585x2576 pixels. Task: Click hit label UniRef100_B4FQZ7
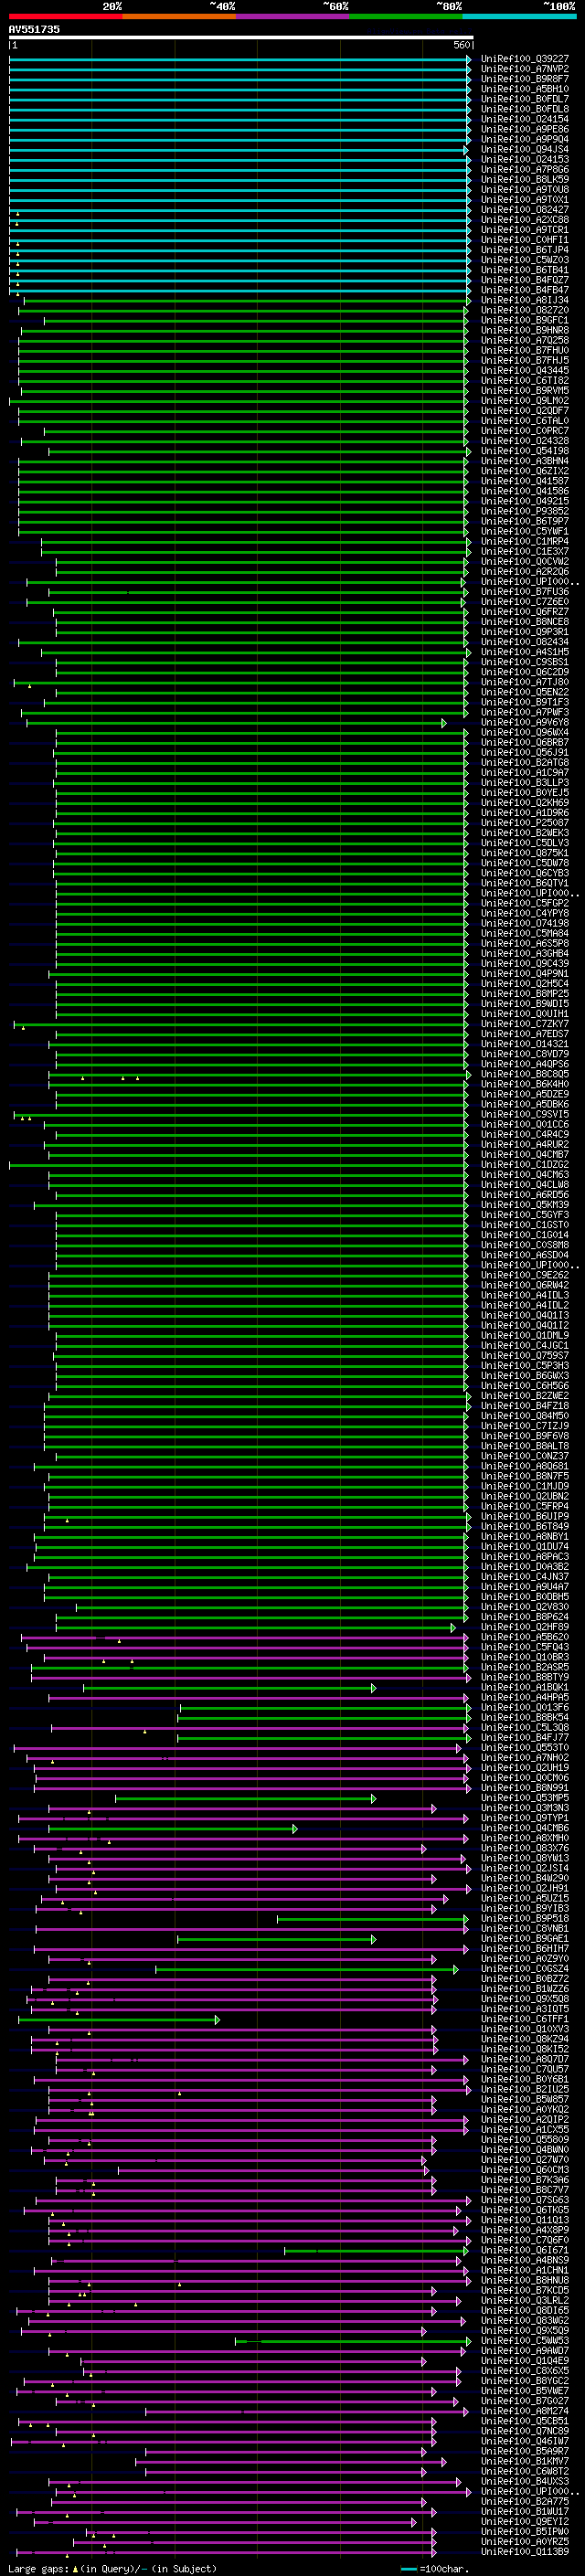[x=525, y=280]
